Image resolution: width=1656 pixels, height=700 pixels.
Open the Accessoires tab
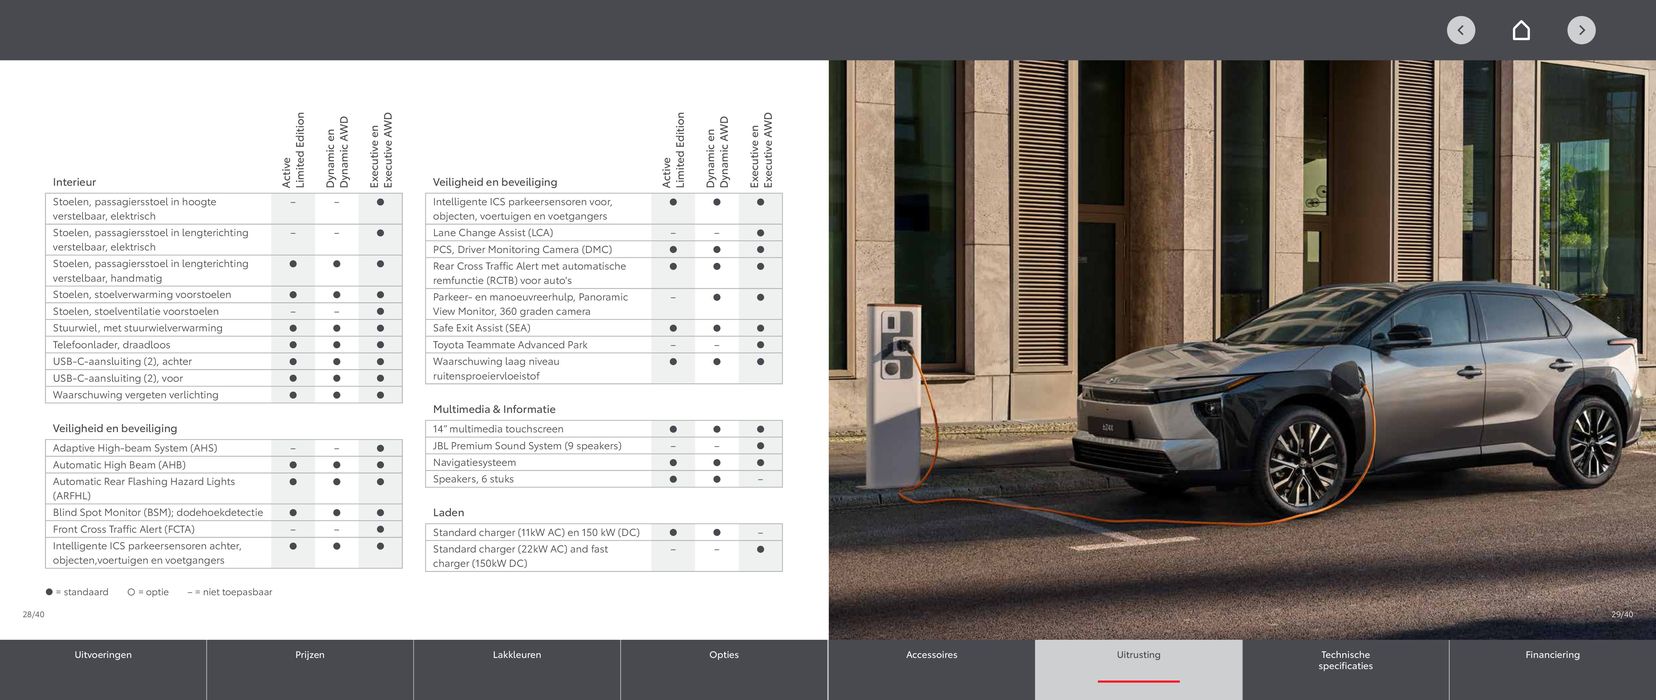931,656
